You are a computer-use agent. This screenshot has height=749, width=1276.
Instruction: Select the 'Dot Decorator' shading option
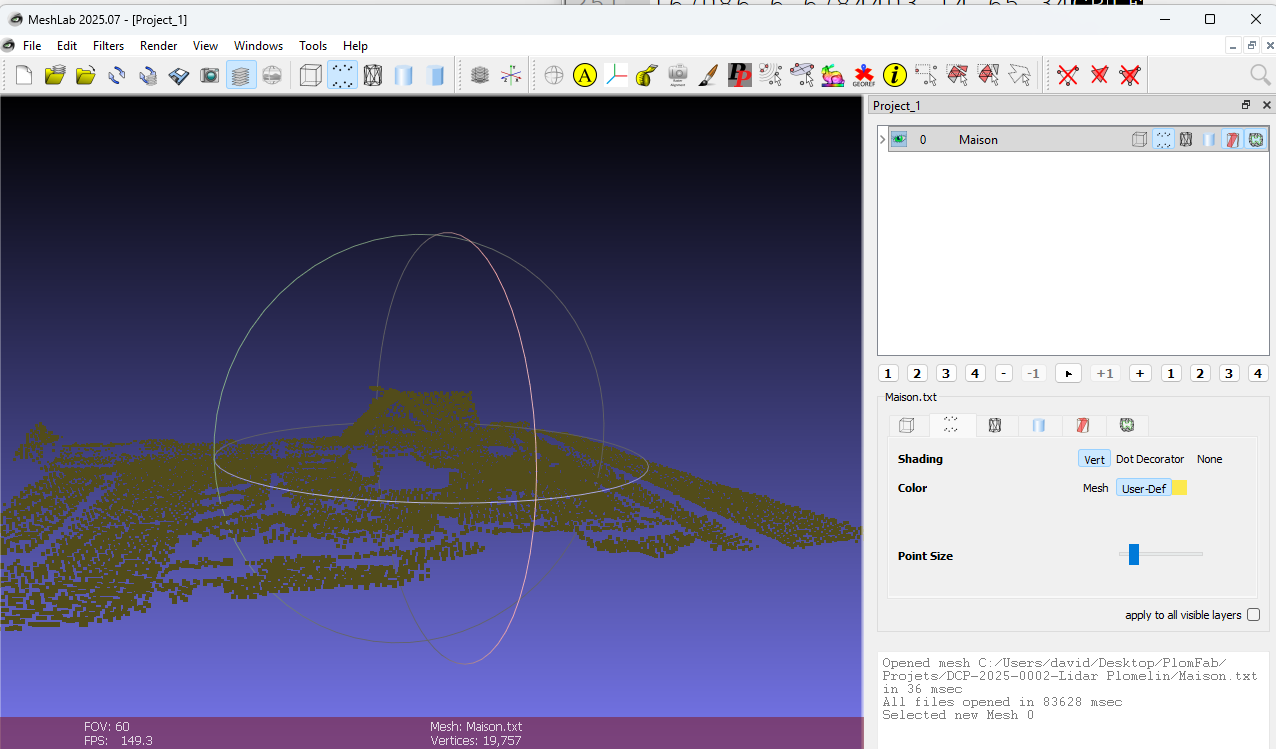click(1149, 459)
